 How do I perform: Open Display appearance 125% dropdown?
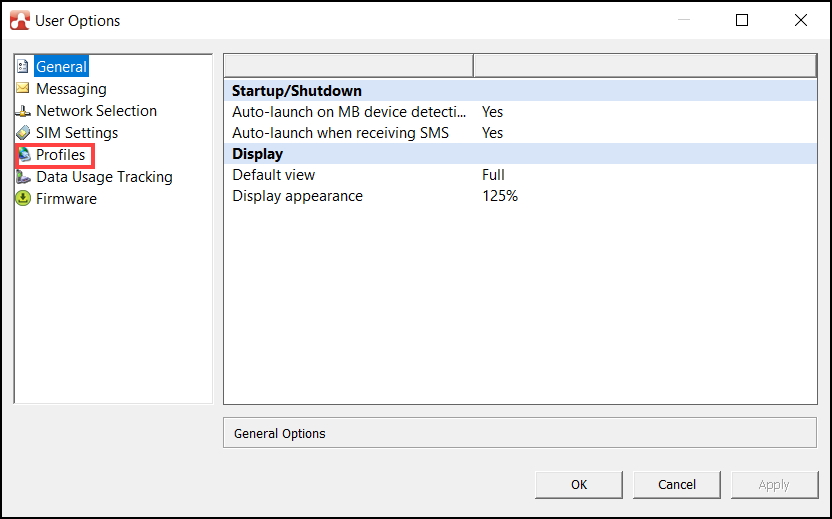click(500, 196)
